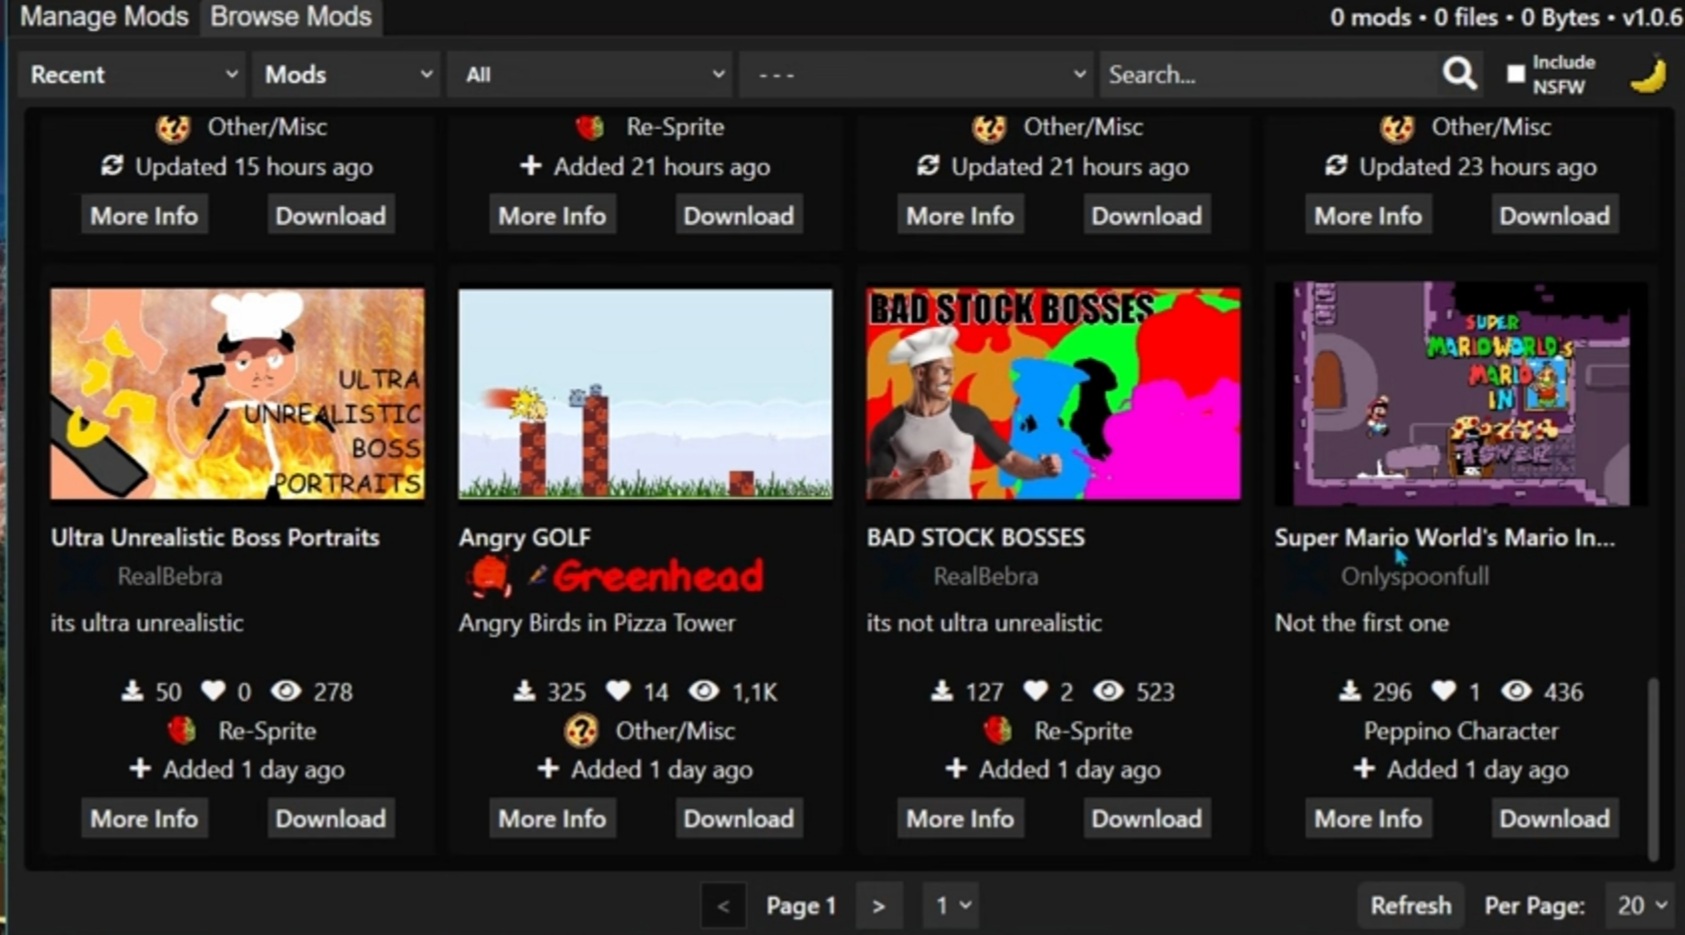Click the Re-Sprite icon above Added 21 hours ago
Image resolution: width=1685 pixels, height=935 pixels.
point(590,127)
